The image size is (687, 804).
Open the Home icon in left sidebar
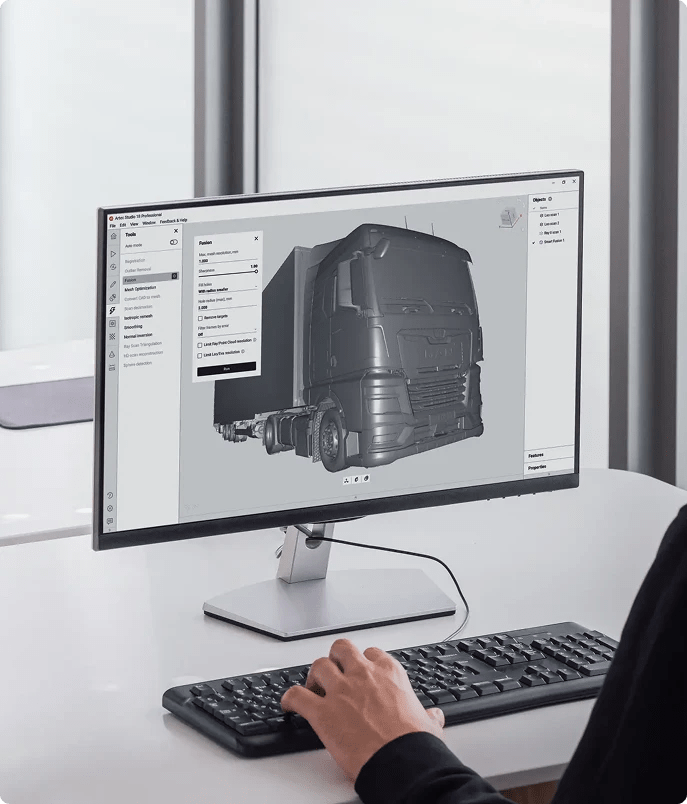pos(113,236)
